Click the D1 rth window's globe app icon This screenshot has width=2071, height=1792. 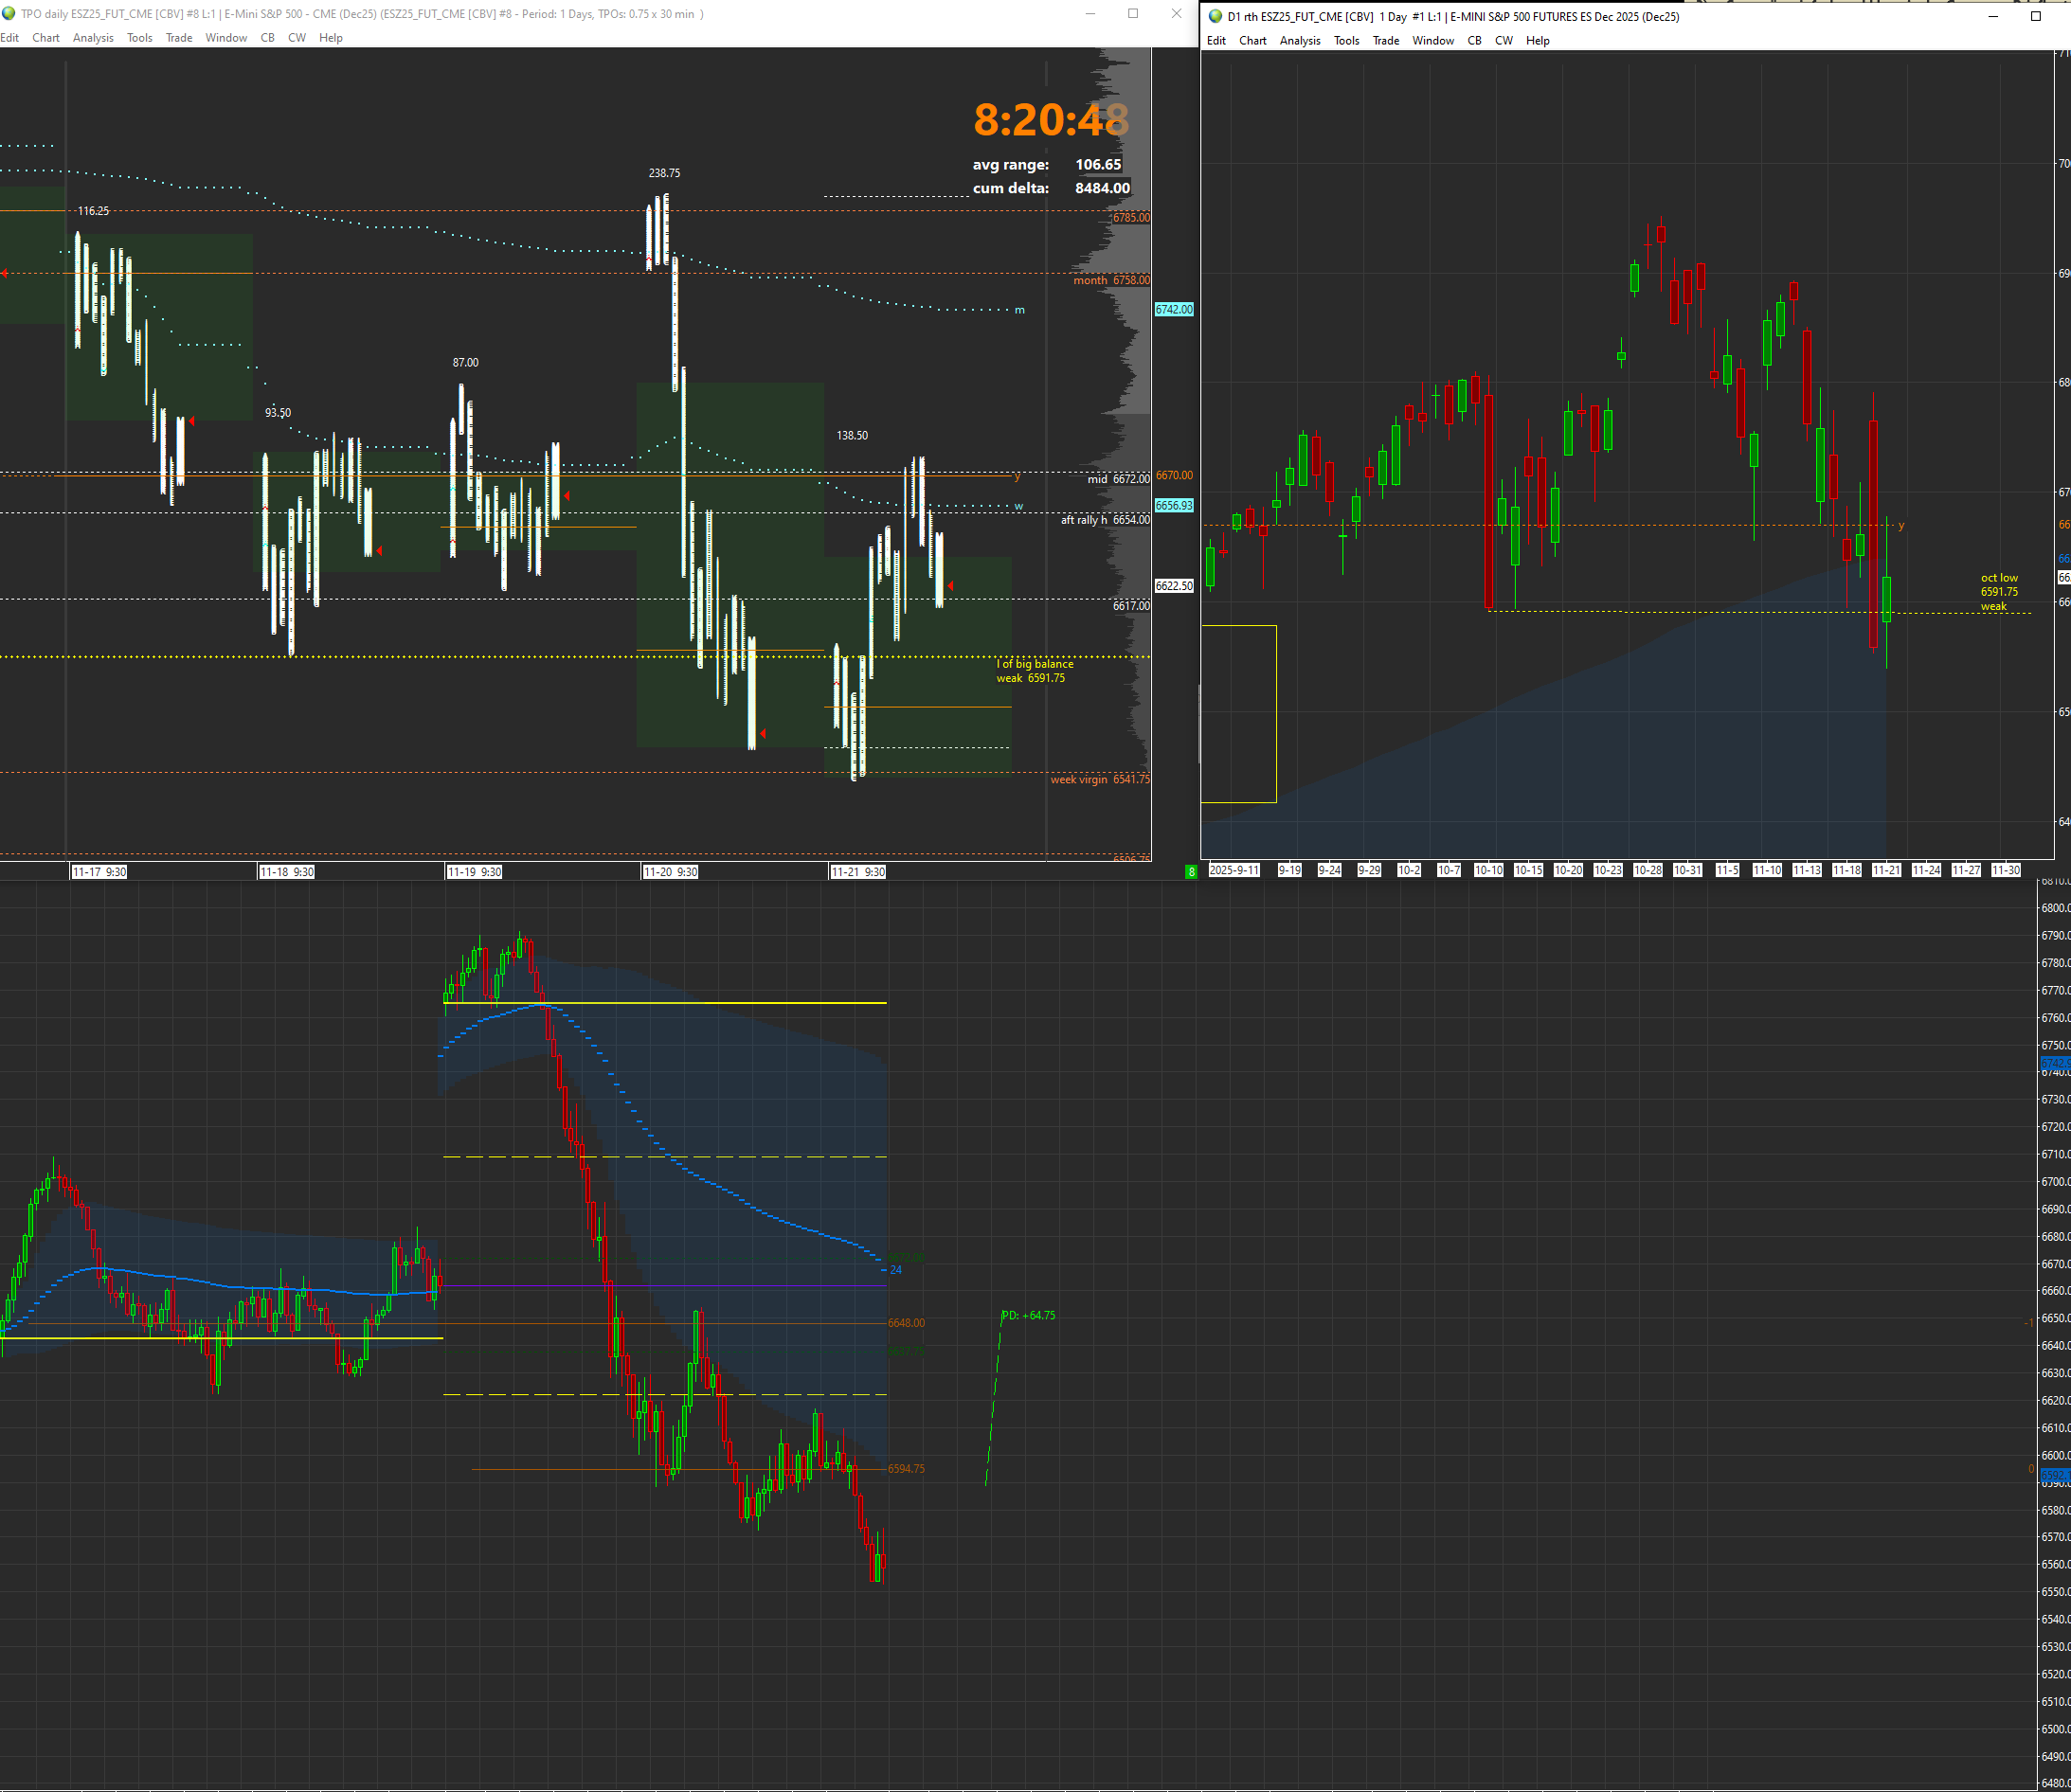(1215, 16)
